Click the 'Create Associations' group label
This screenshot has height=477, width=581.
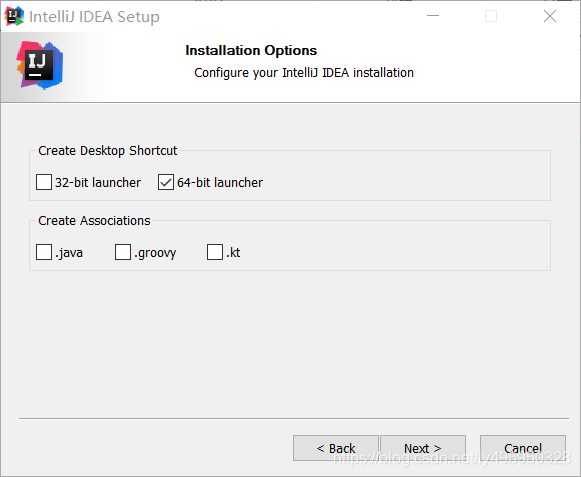coord(94,221)
